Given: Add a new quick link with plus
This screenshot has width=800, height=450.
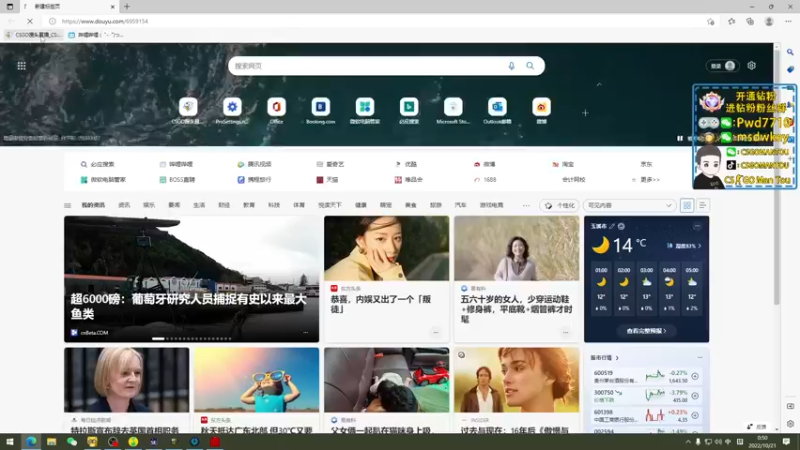Looking at the screenshot, I should [x=585, y=113].
